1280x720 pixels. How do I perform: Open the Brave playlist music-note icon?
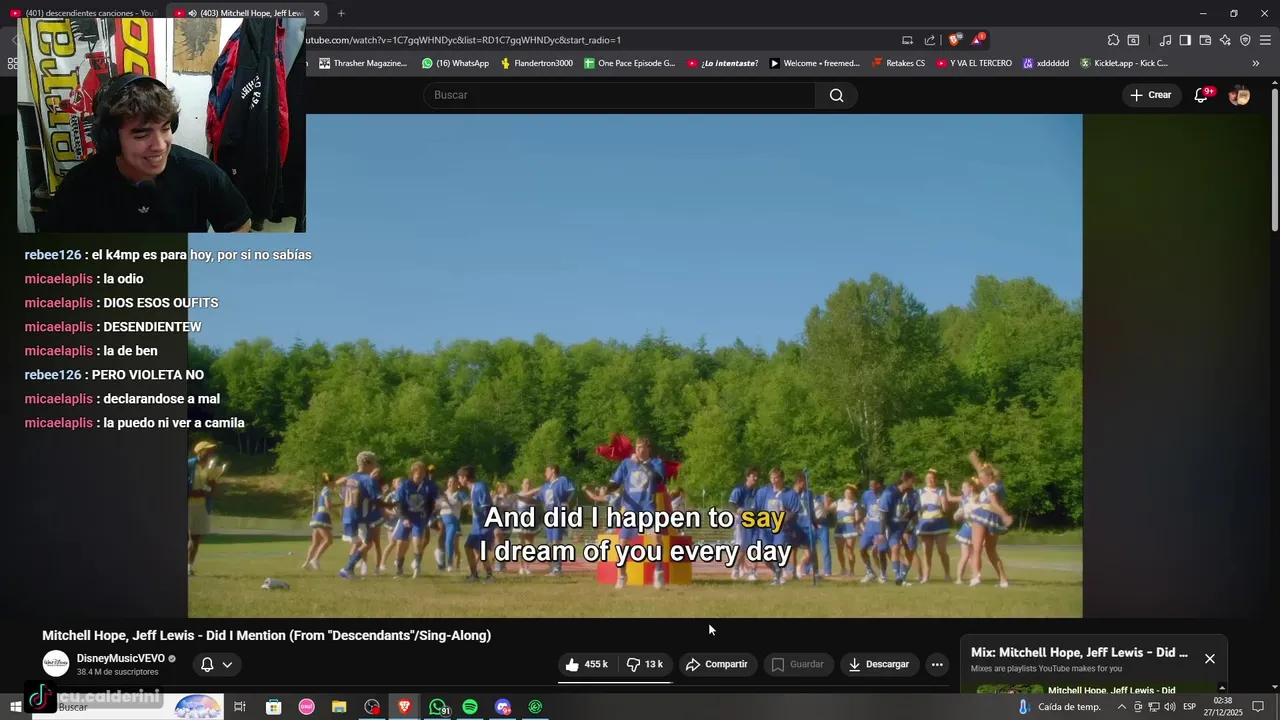tap(1165, 40)
